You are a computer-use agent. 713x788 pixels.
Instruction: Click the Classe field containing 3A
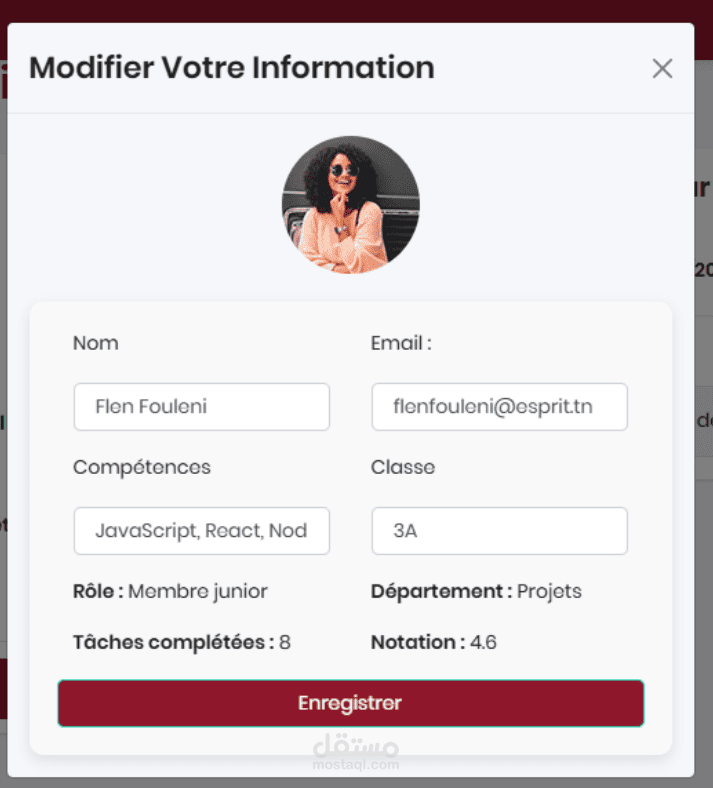click(x=499, y=531)
